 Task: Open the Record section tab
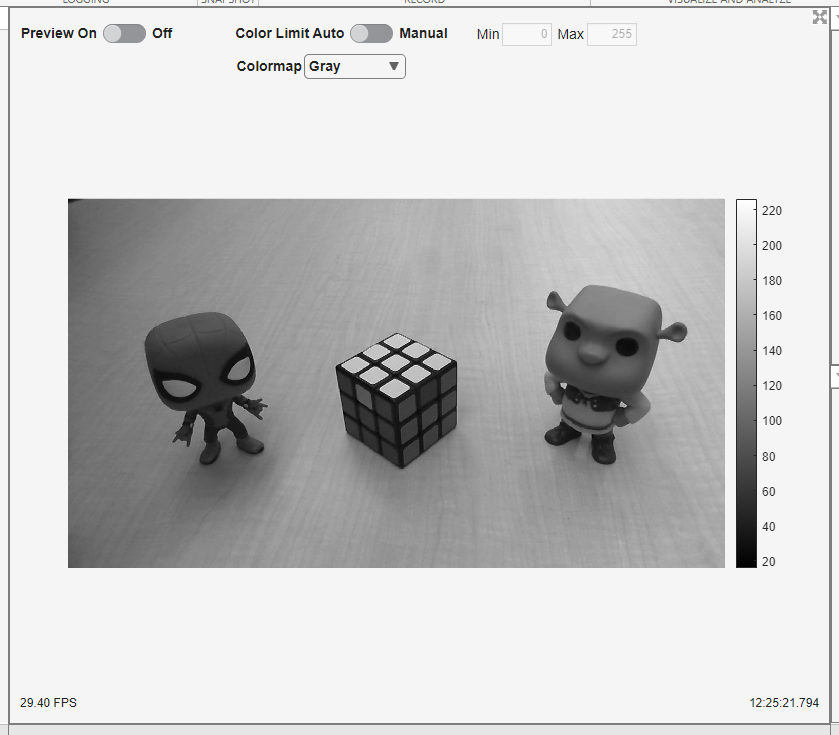click(424, 2)
